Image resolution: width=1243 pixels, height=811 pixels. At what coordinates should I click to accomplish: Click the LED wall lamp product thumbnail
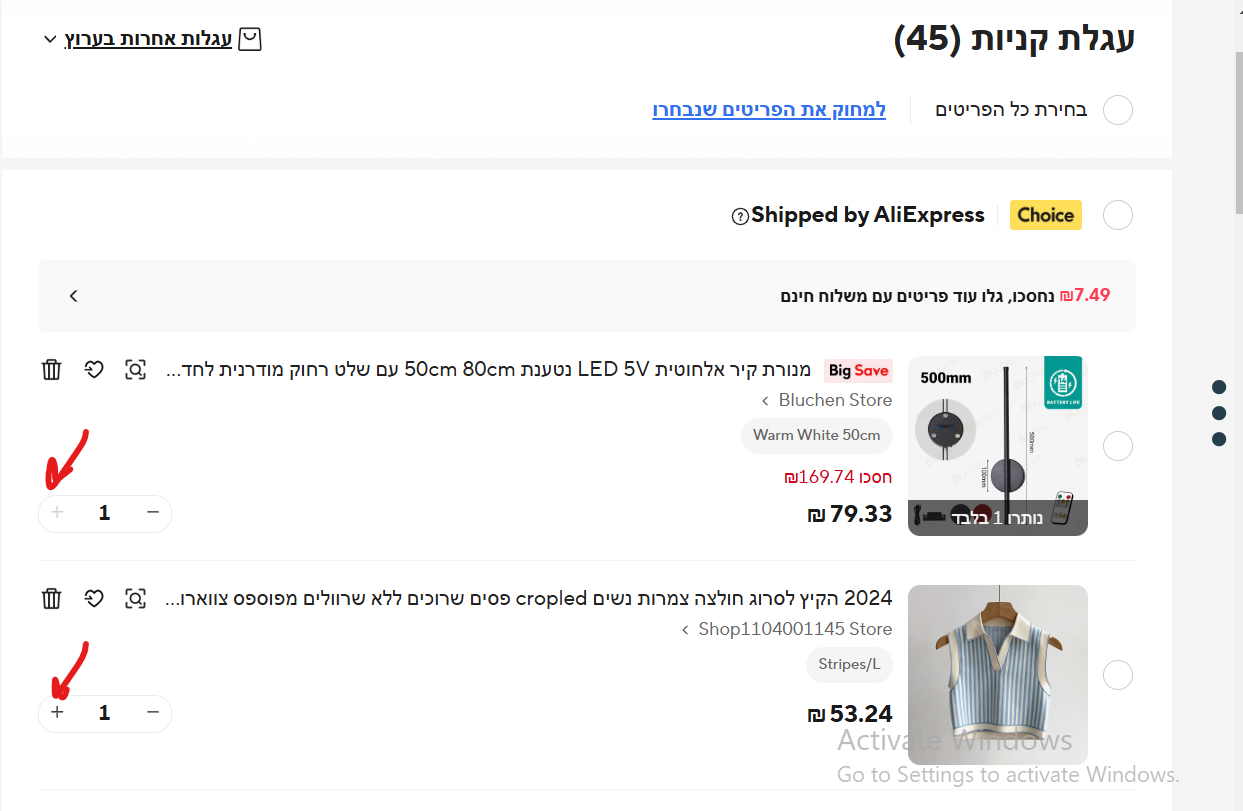(997, 446)
